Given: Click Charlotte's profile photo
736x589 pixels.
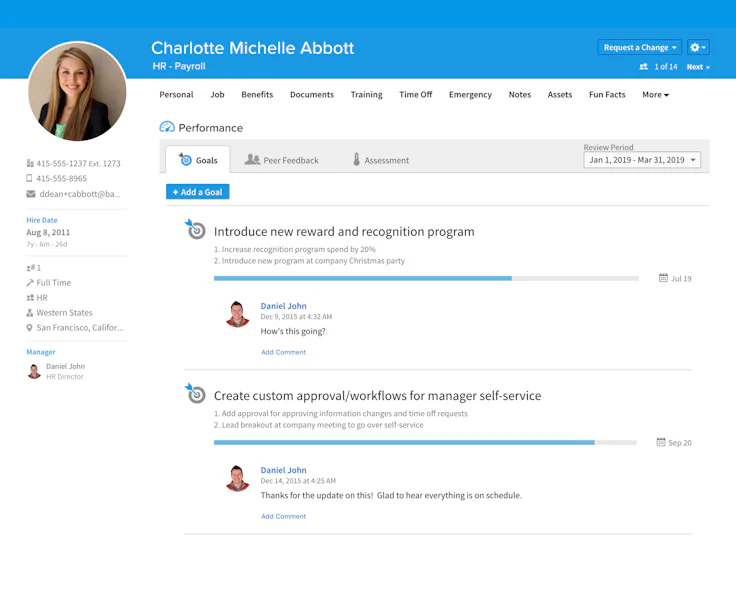Looking at the screenshot, I should 77,91.
